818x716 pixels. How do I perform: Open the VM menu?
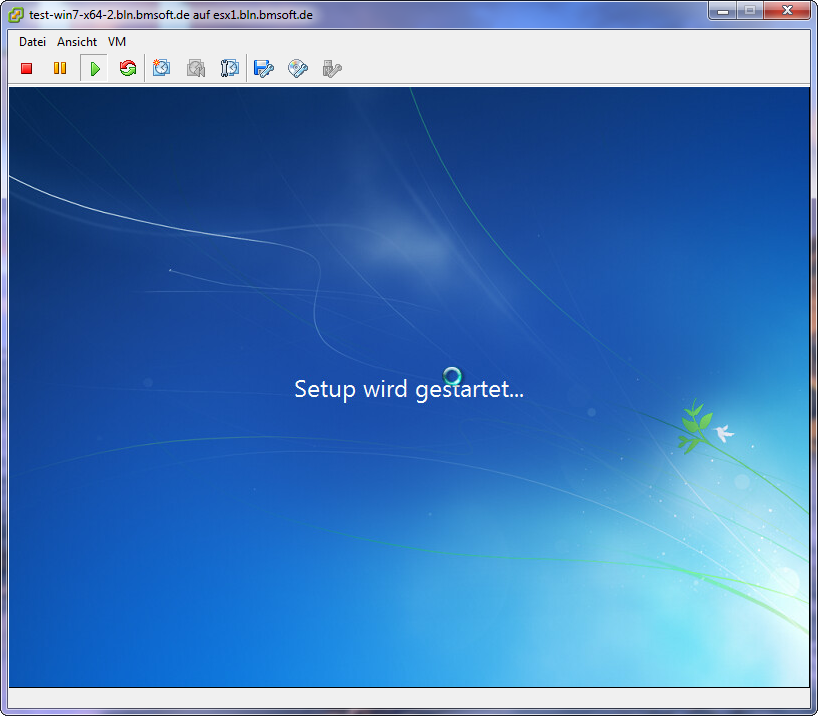coord(117,42)
